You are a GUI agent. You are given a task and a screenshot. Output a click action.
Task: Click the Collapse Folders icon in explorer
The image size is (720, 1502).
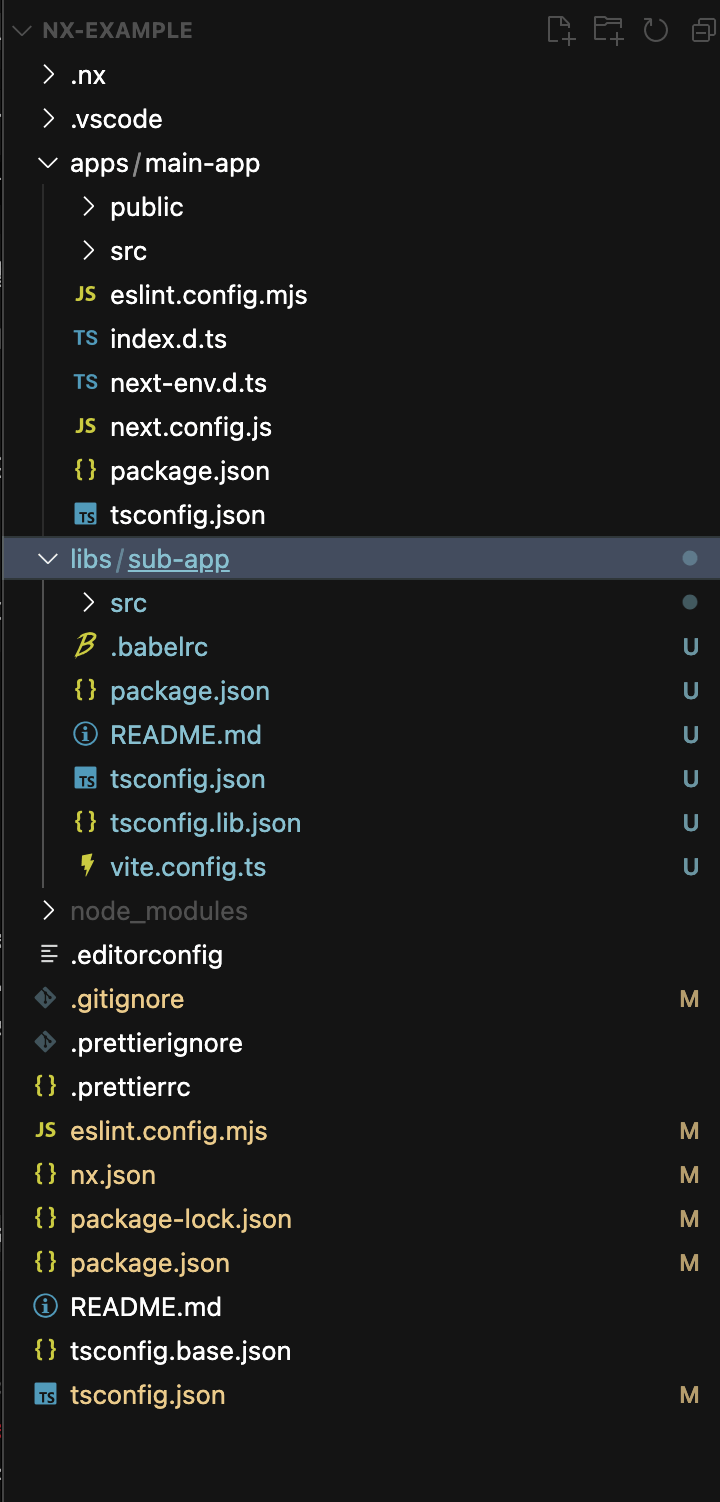click(x=703, y=30)
